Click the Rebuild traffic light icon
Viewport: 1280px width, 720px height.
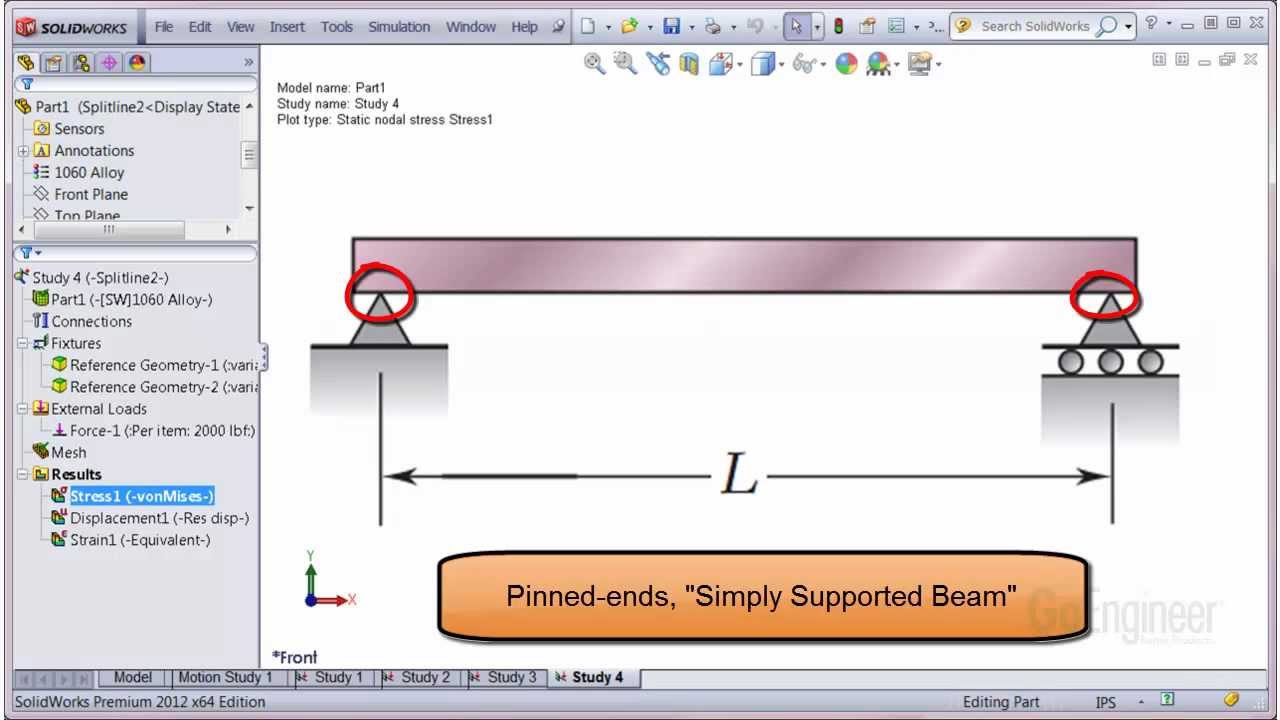tap(838, 26)
